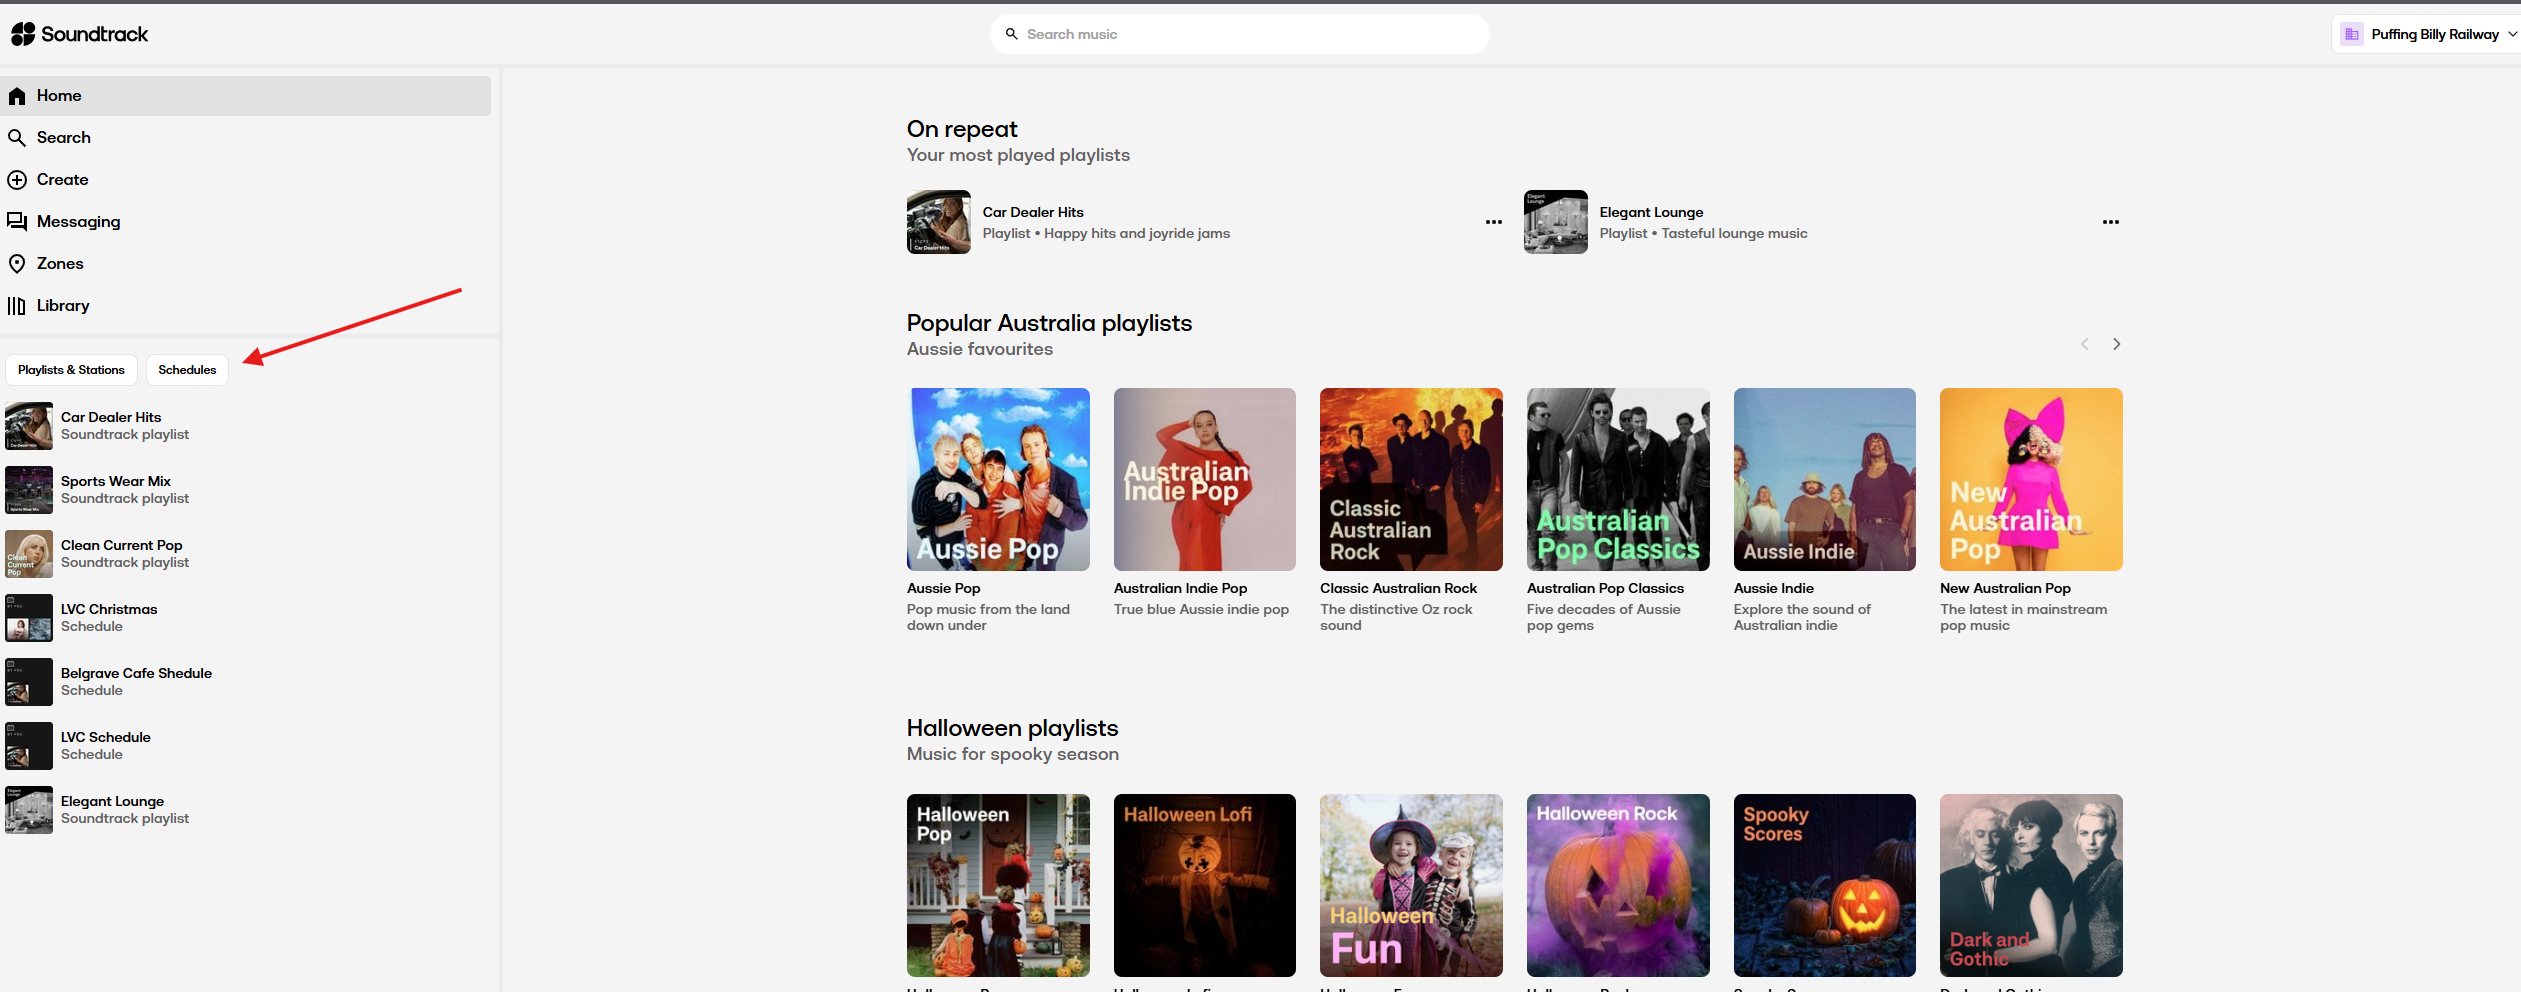Show next Popular Australia playlists
Viewport: 2521px width, 992px height.
pyautogui.click(x=2116, y=344)
